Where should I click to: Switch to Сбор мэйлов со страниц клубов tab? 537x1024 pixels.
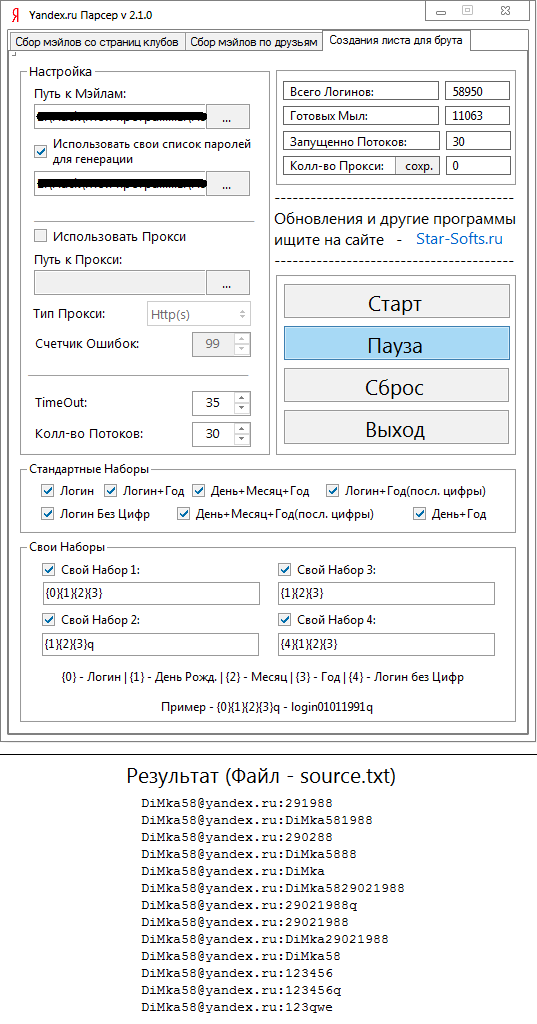[97, 42]
